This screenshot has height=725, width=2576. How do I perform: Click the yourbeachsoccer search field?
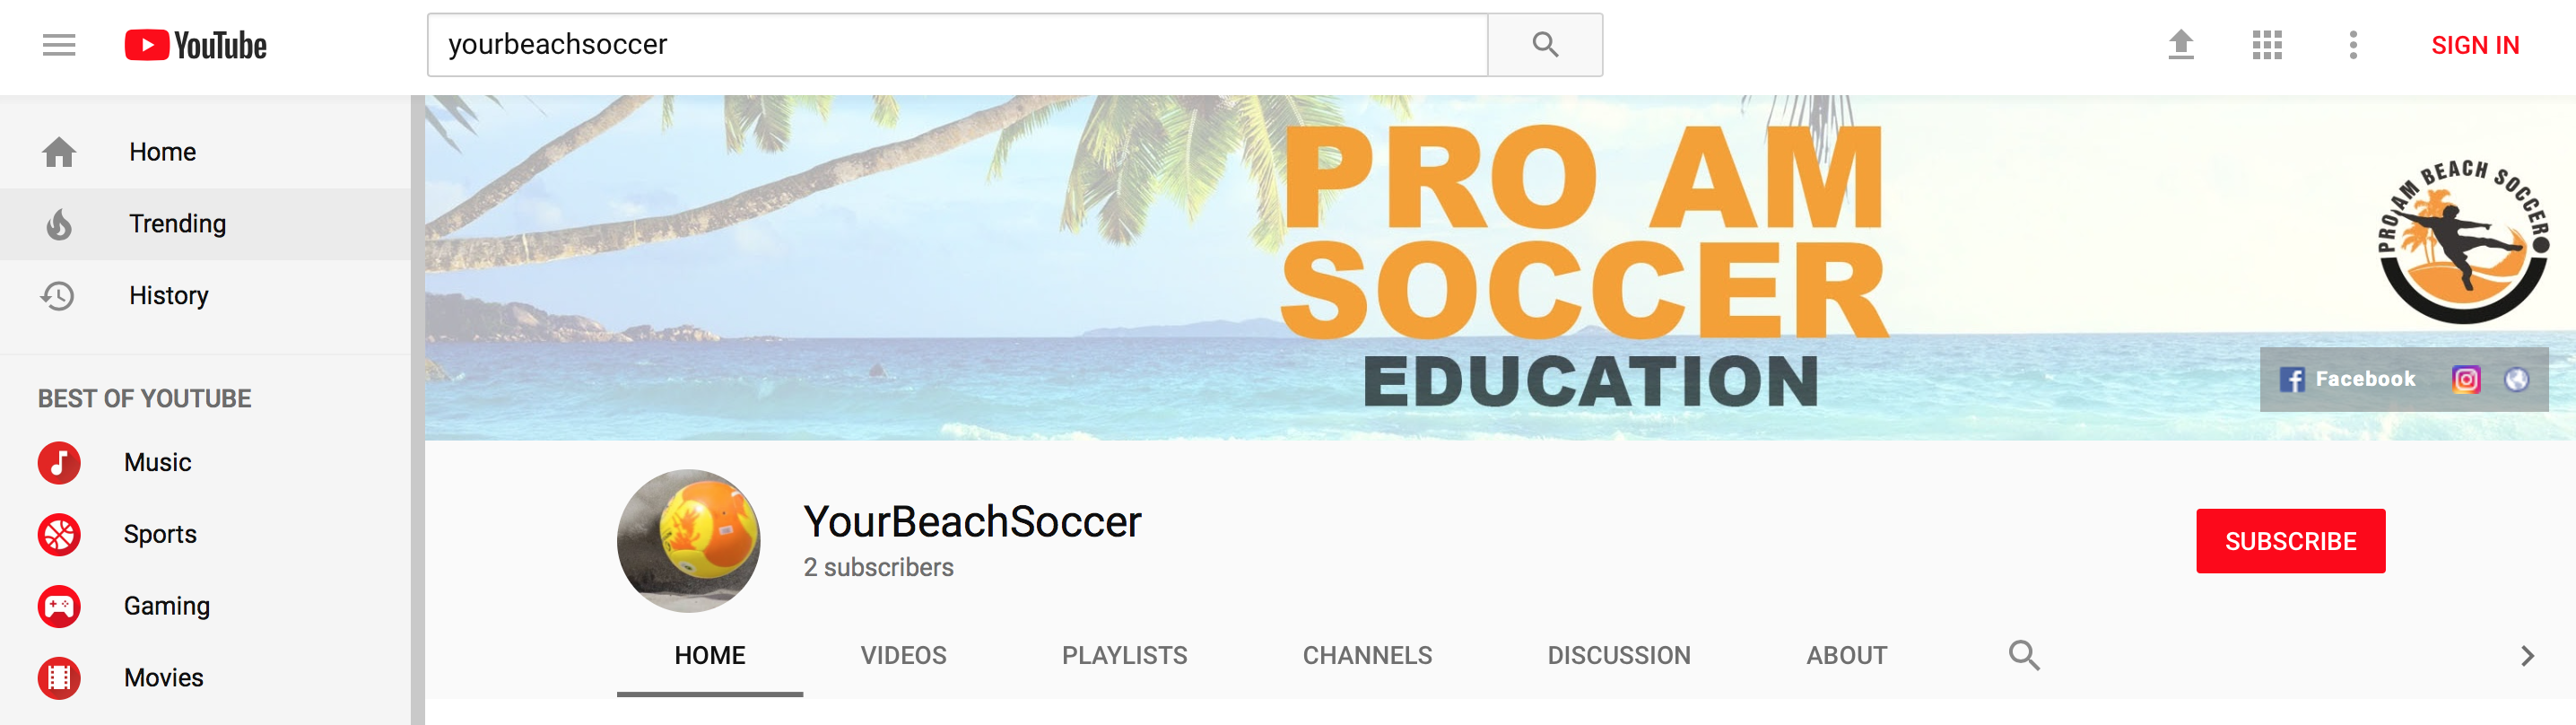point(957,45)
